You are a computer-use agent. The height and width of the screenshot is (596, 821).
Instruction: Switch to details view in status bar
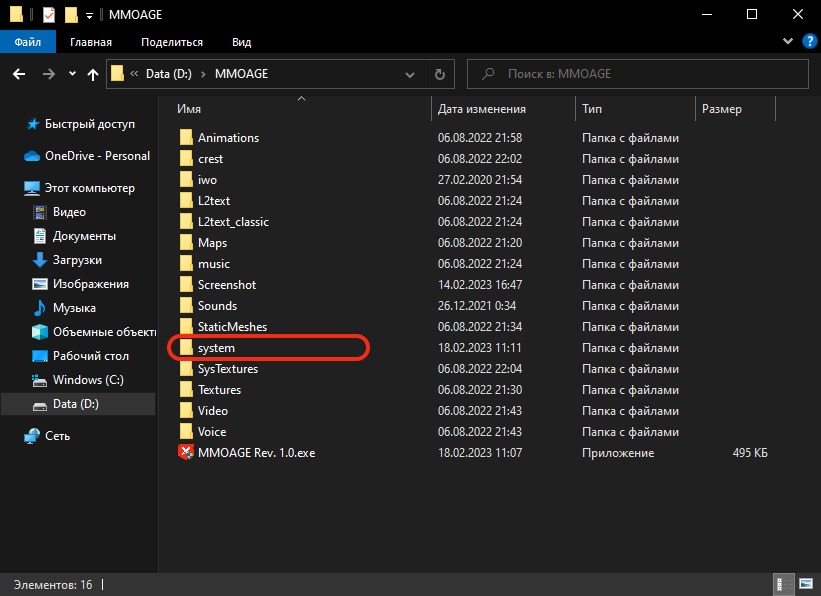786,583
